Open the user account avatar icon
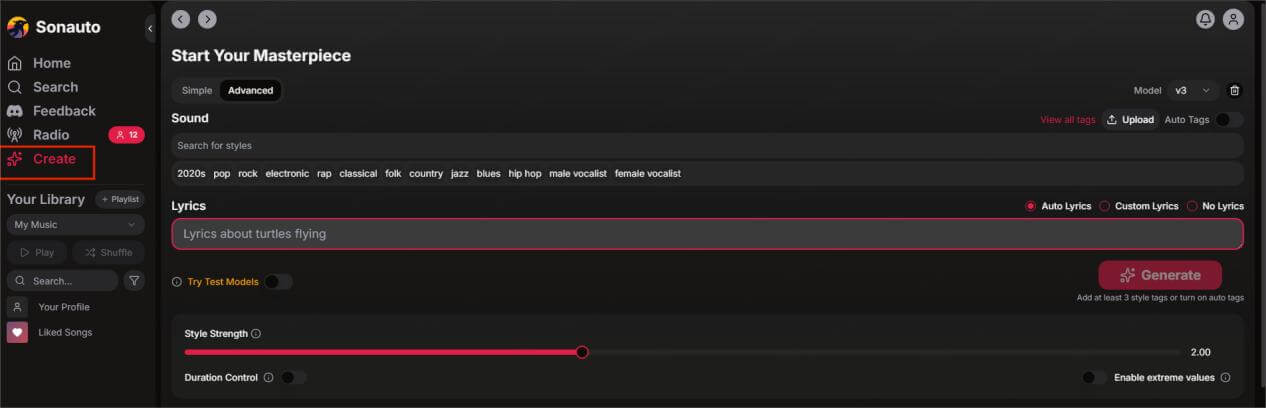This screenshot has width=1266, height=408. tap(1234, 19)
